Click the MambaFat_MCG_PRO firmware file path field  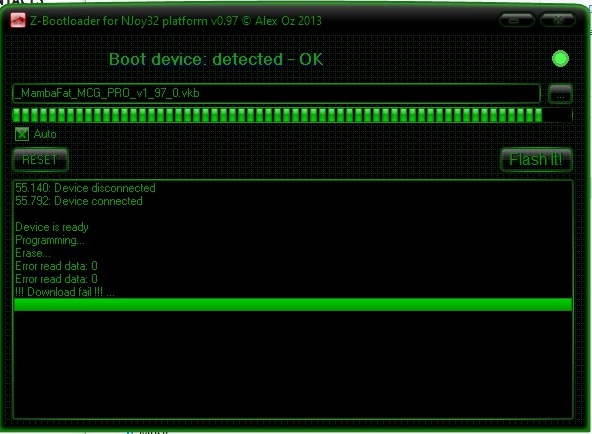[x=276, y=93]
